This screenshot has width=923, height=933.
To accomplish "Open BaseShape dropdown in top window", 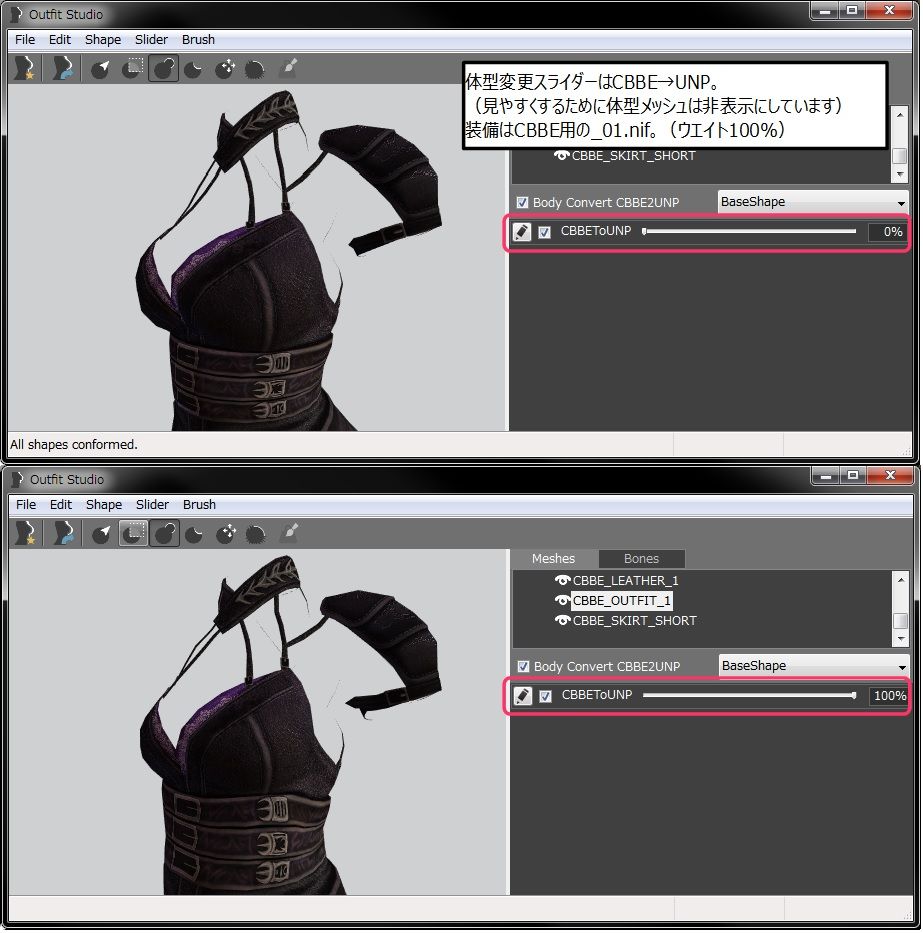I will (x=813, y=202).
